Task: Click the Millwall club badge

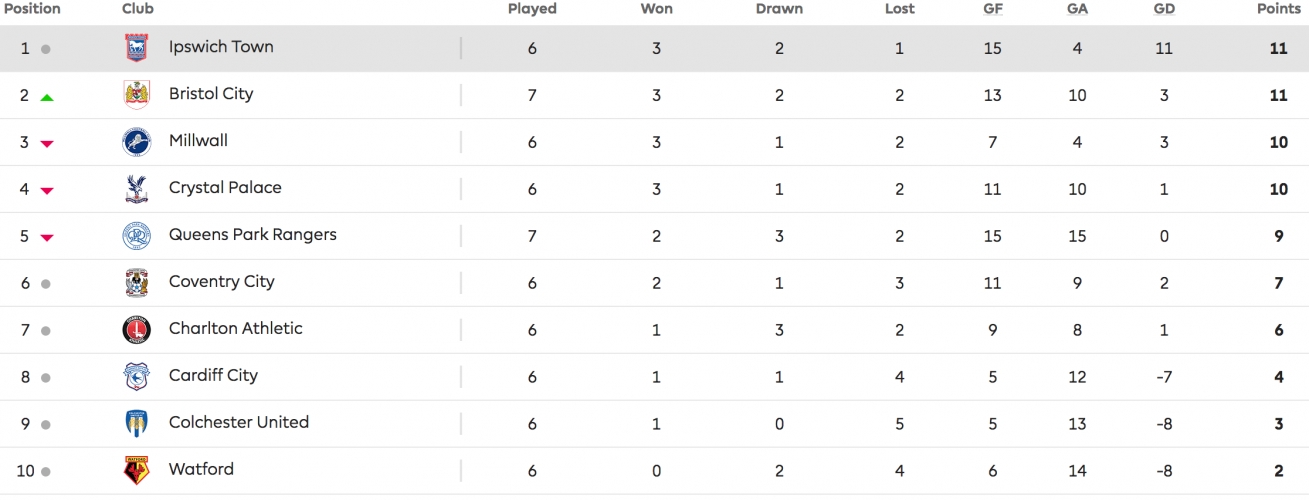Action: click(x=136, y=142)
